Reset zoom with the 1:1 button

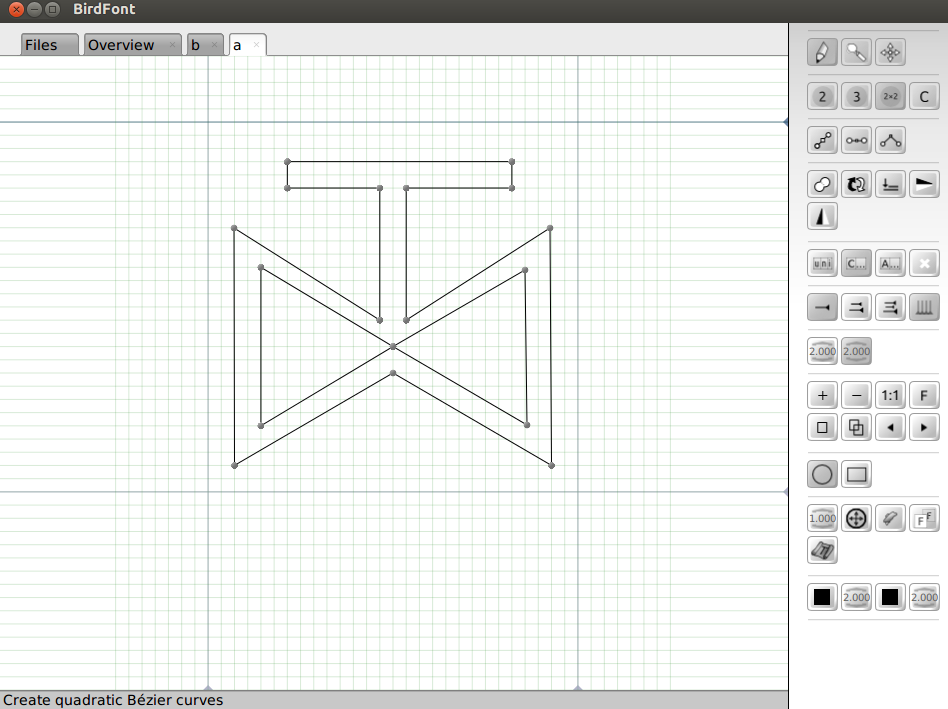click(x=890, y=395)
